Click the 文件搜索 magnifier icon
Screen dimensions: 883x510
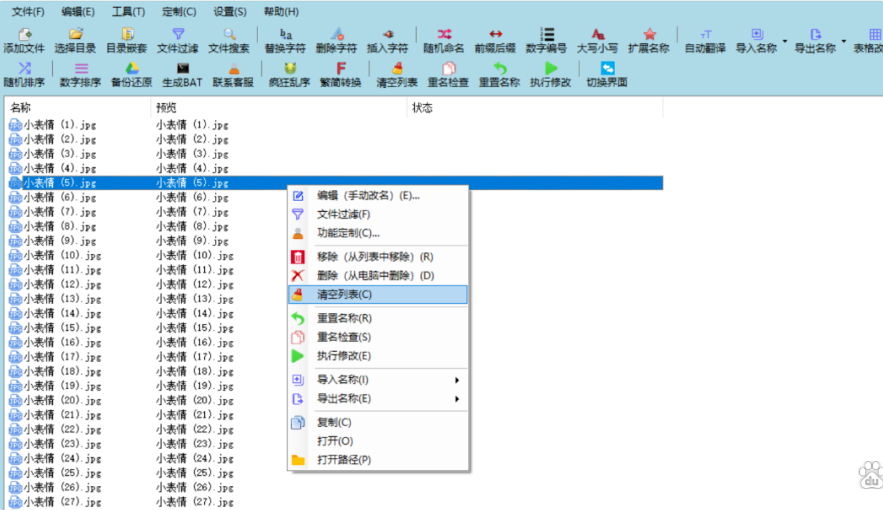pyautogui.click(x=229, y=35)
